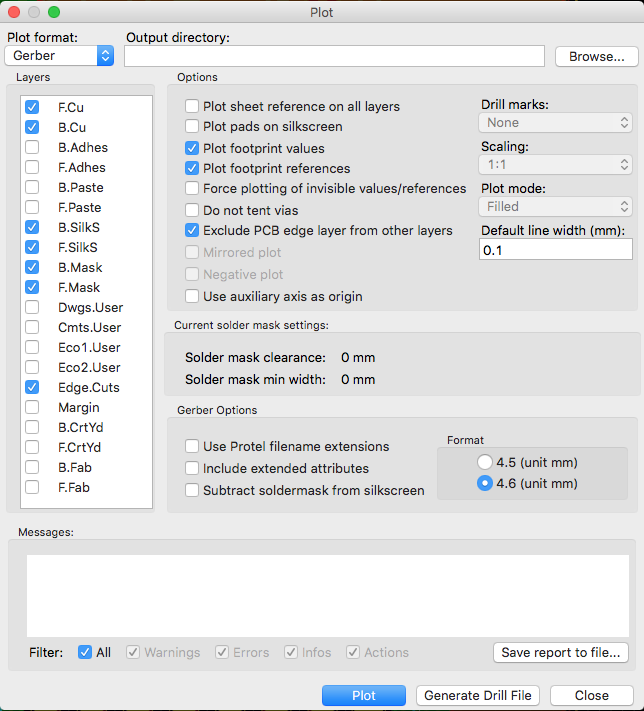Enable Subtract soldermask from silkscreen
The image size is (644, 711).
[x=192, y=490]
